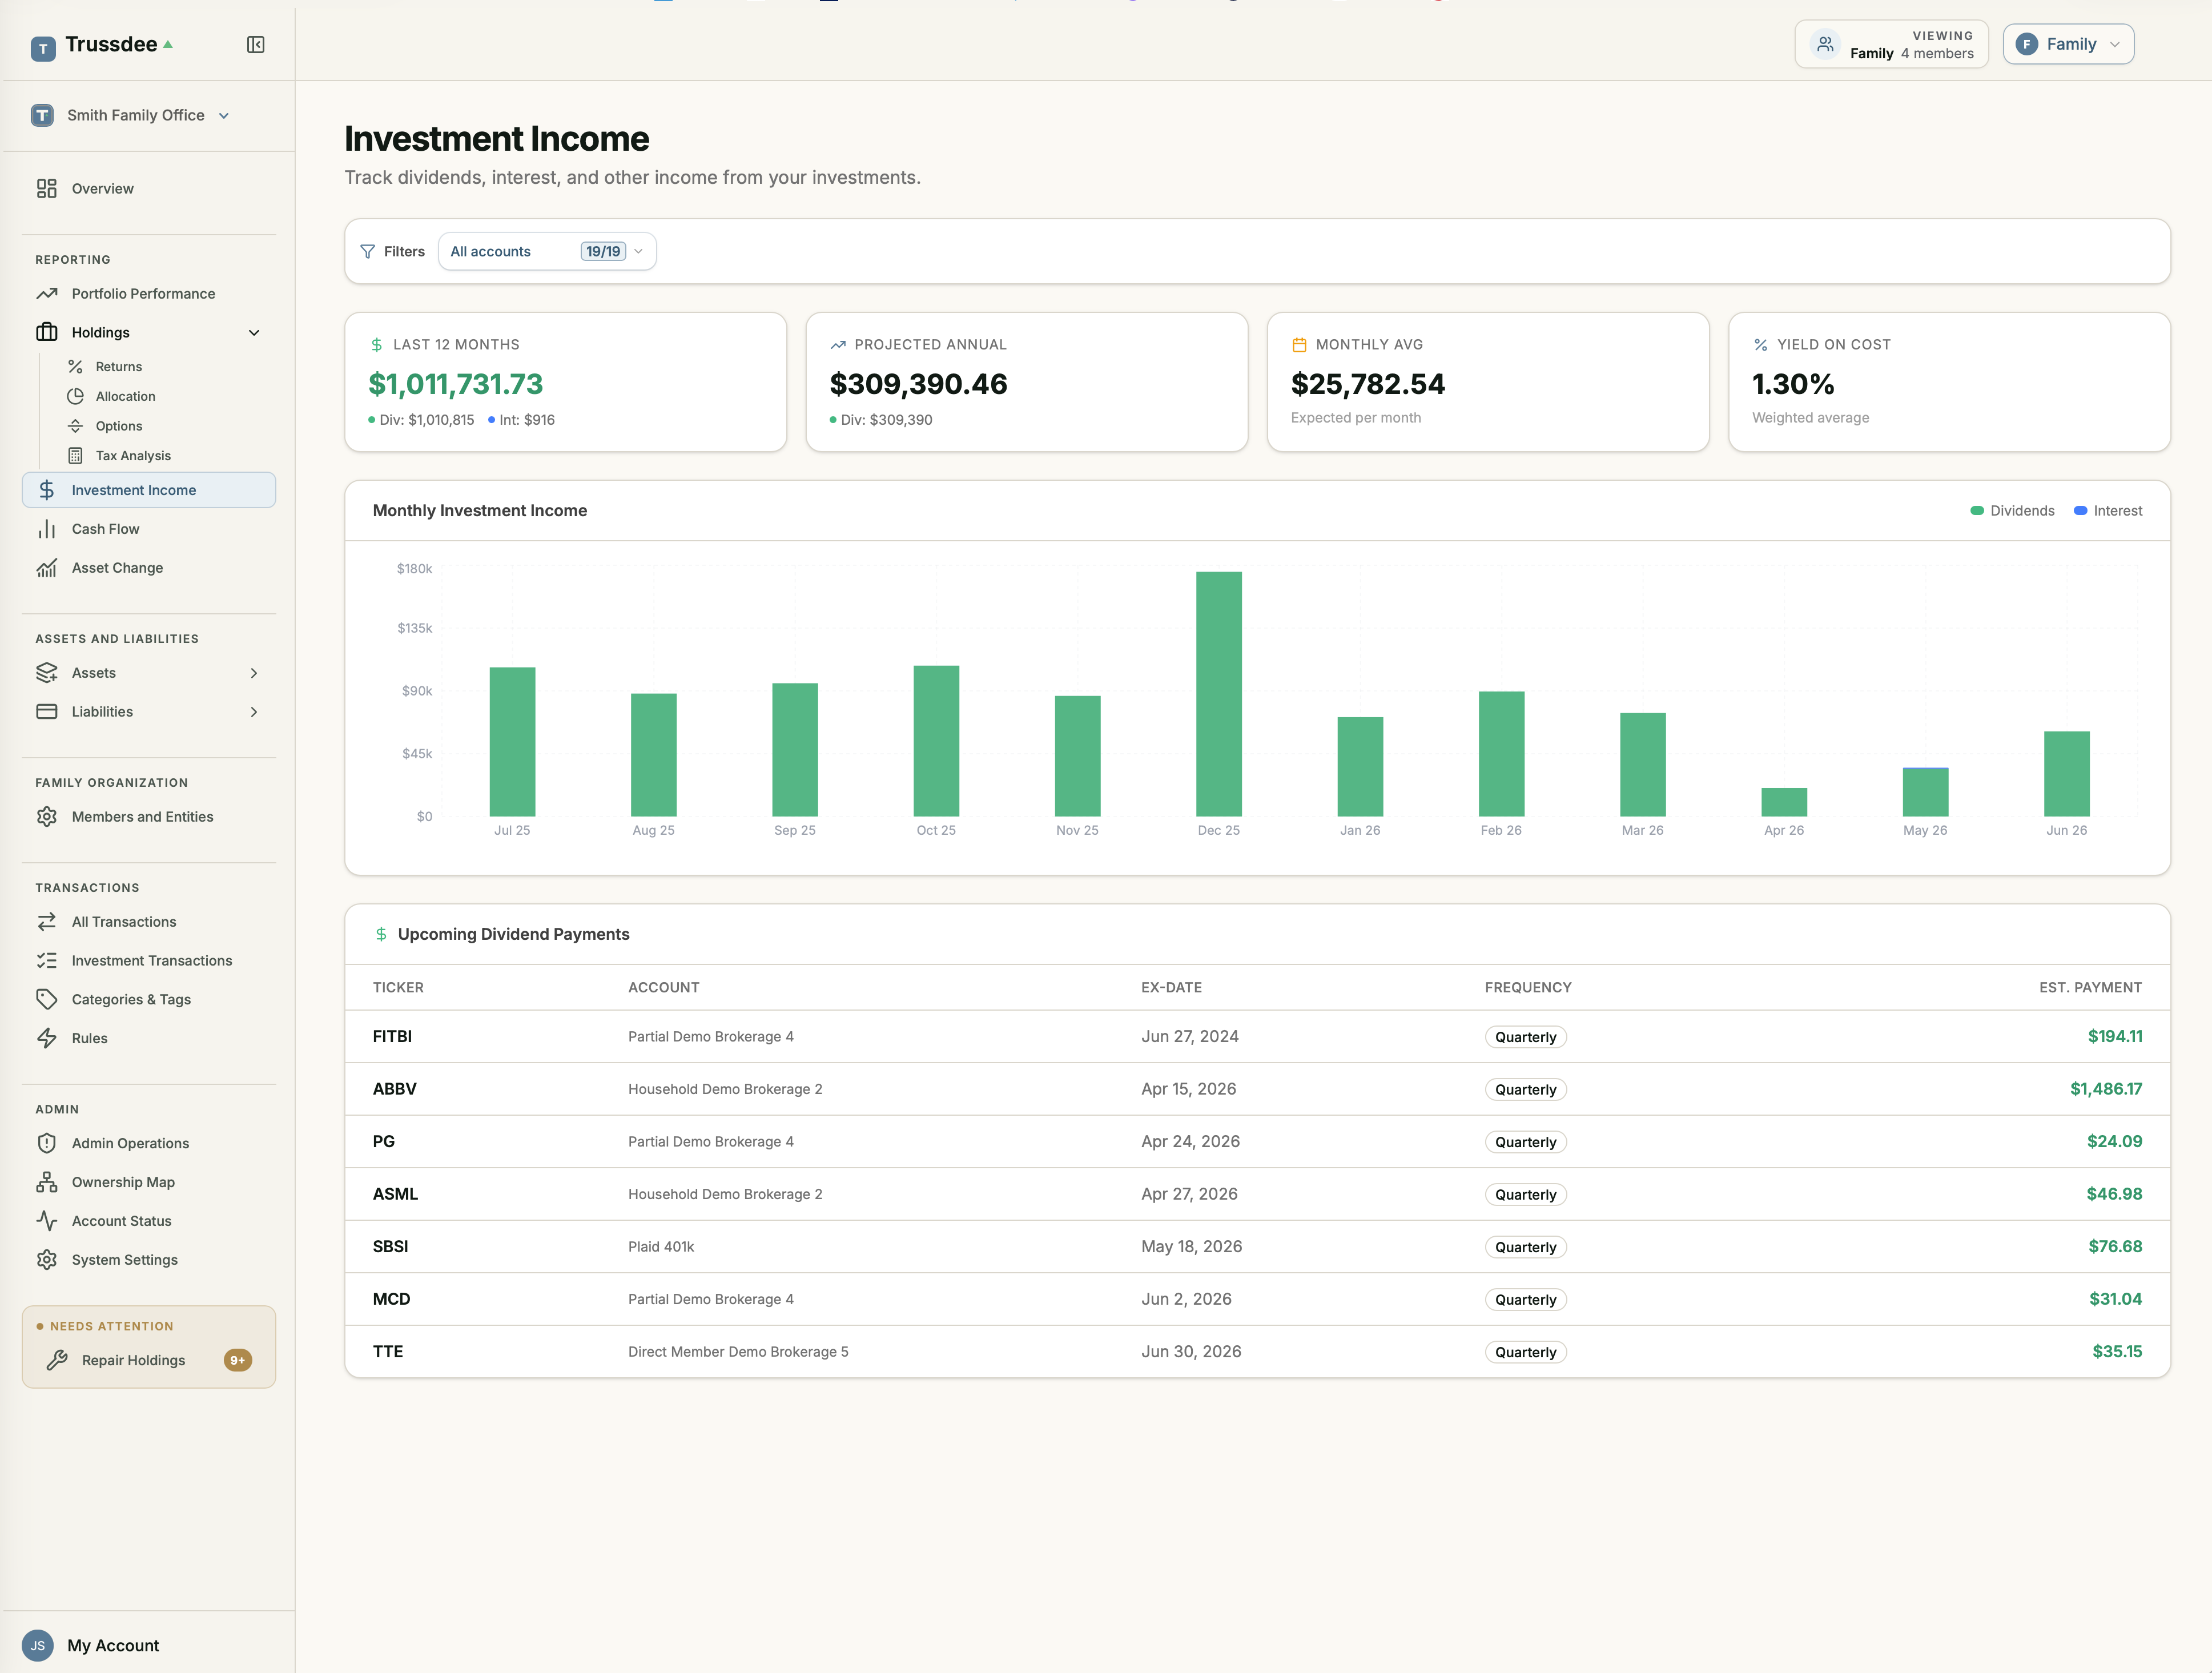Expand the Assets submenu chevron

[254, 673]
